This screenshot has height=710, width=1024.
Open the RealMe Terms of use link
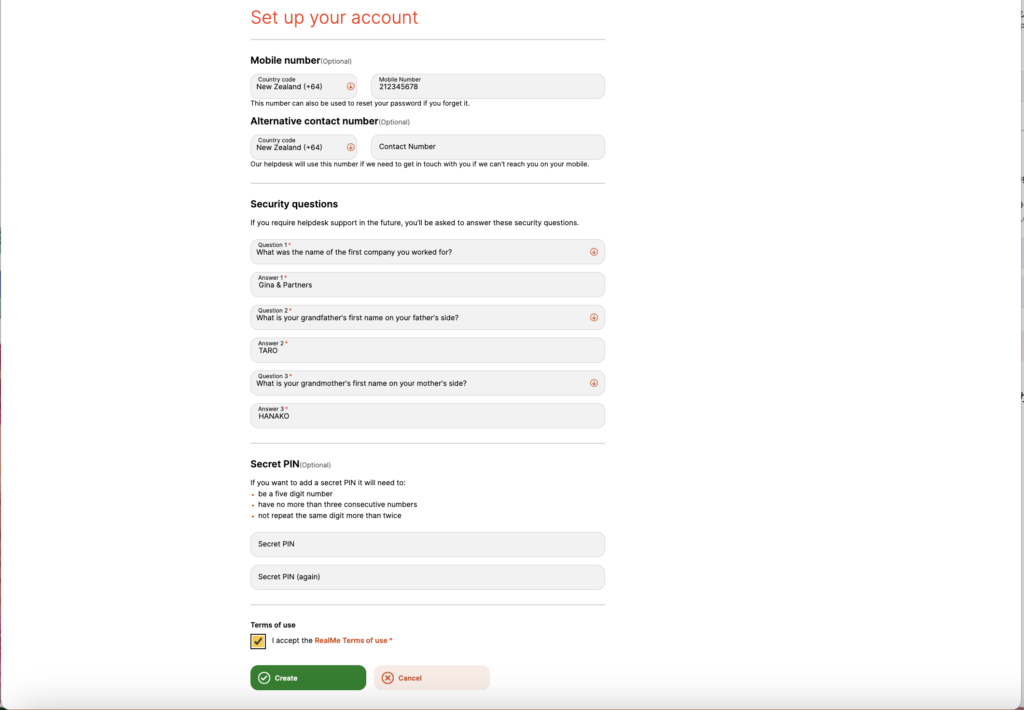pyautogui.click(x=350, y=640)
